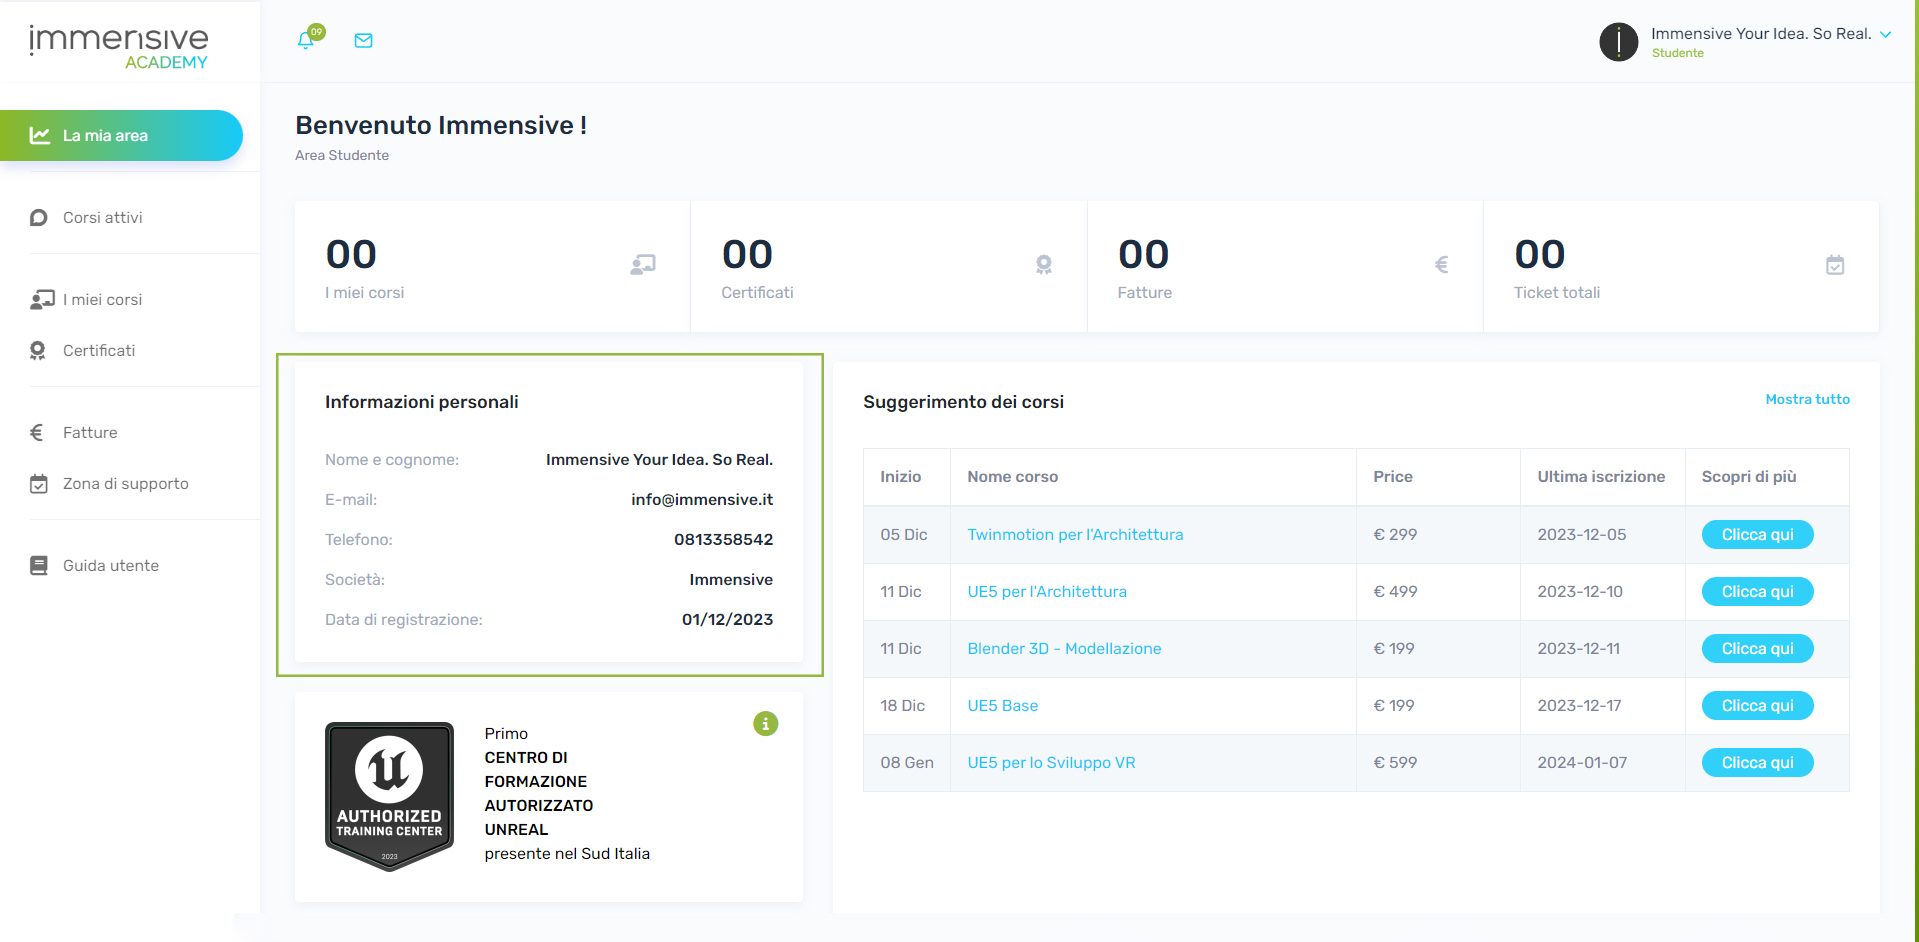
Task: Open Corsi attivi from sidebar
Action: tap(102, 218)
